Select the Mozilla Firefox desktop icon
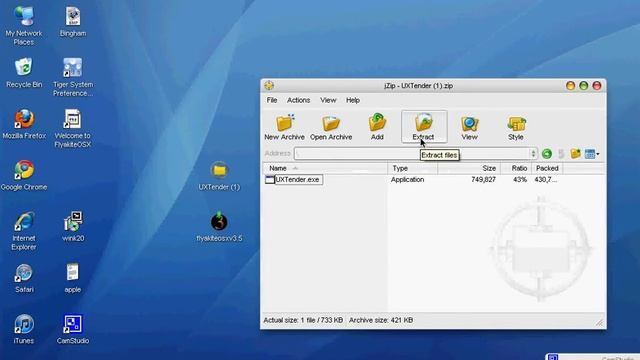640x360 pixels. (24, 124)
